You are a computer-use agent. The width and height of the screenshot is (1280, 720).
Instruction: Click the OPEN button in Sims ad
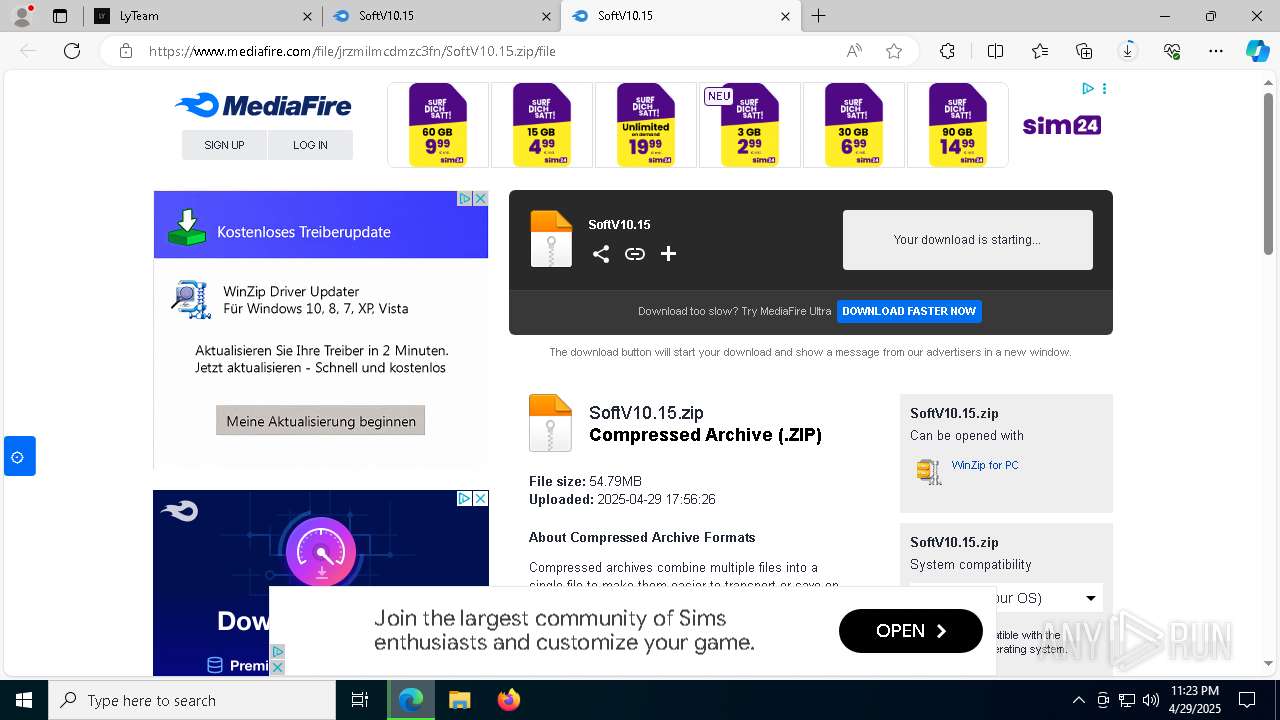(x=911, y=631)
